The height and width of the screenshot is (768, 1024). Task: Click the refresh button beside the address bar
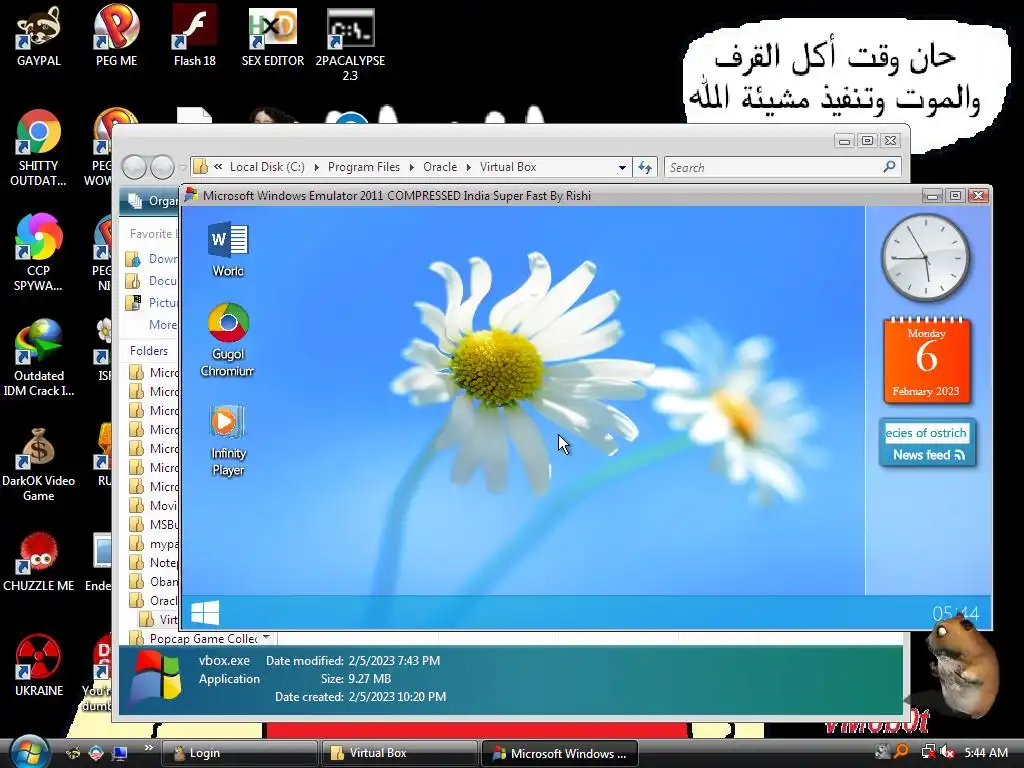point(645,167)
